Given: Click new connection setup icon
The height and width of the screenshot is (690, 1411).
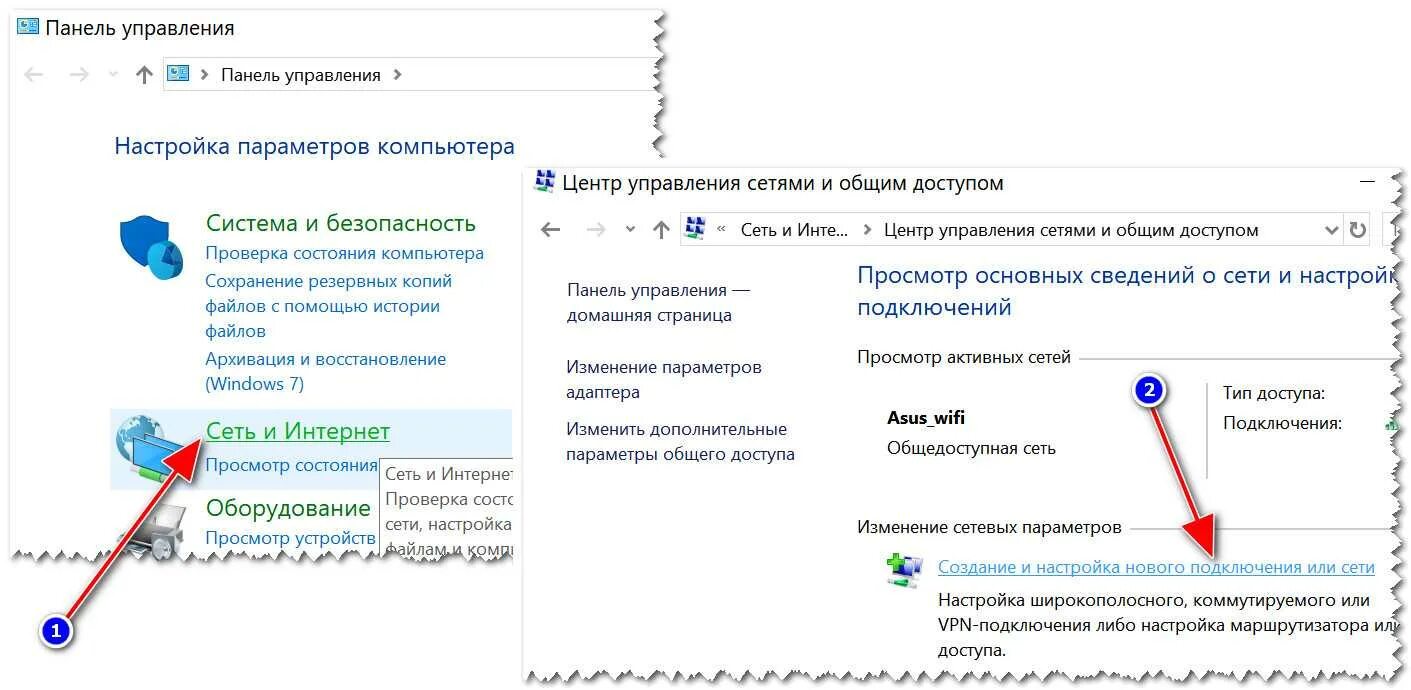Looking at the screenshot, I should click(903, 569).
